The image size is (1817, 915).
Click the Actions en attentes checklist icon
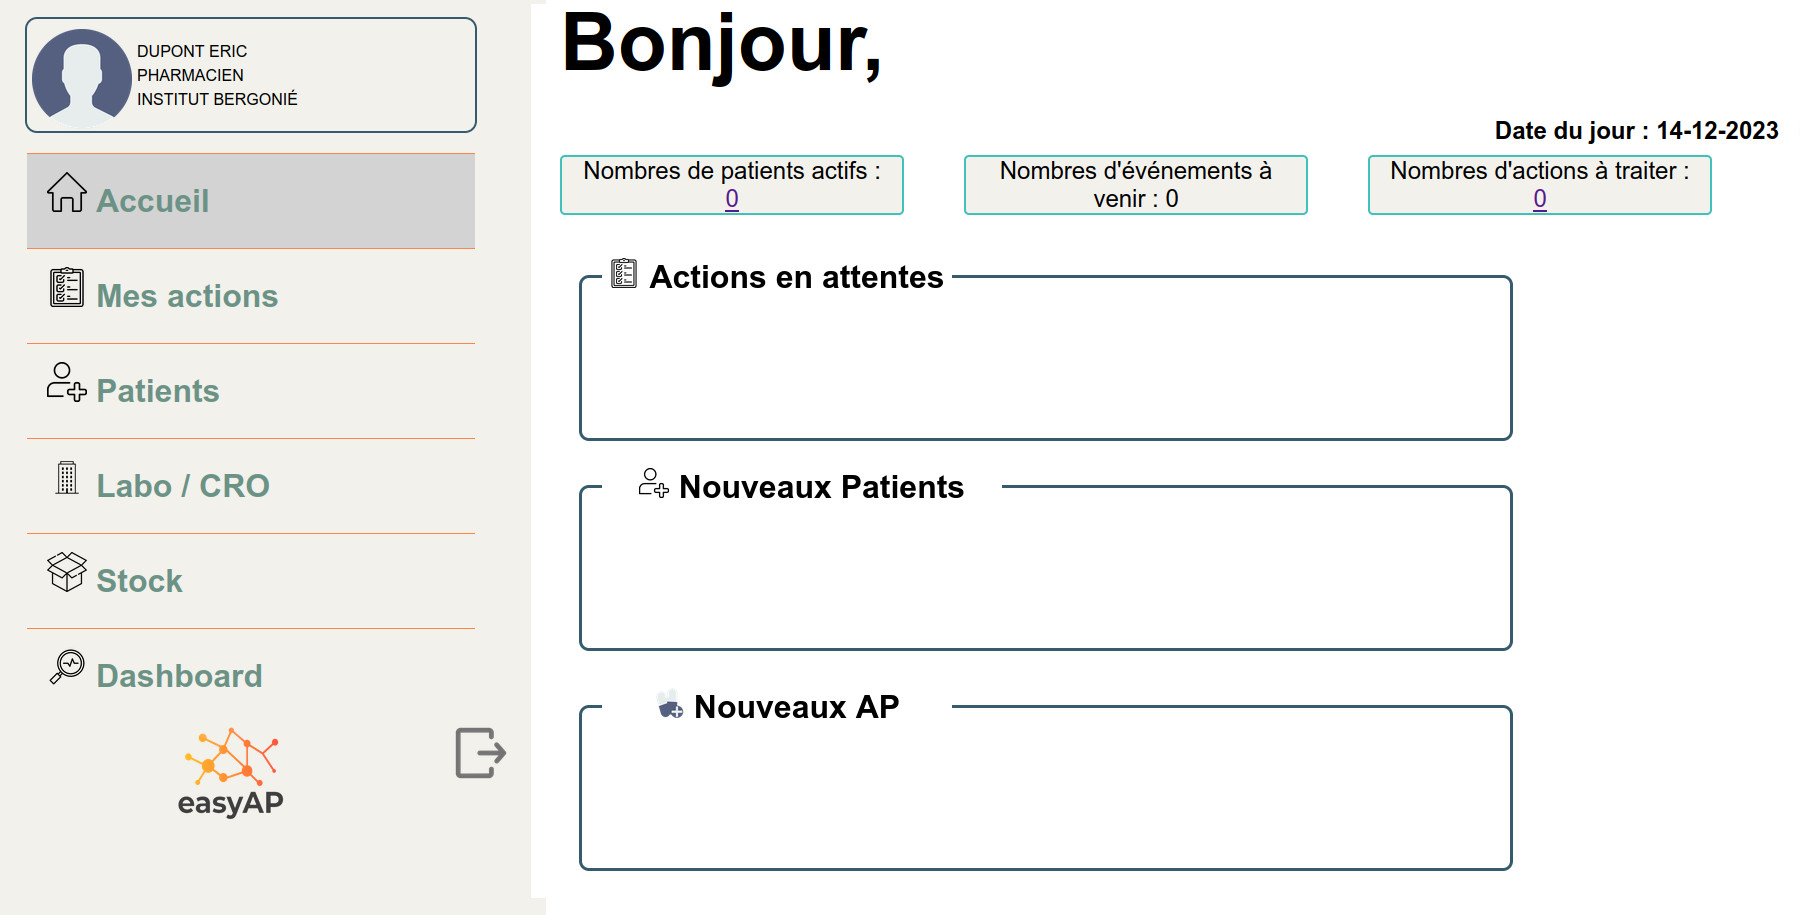click(624, 273)
